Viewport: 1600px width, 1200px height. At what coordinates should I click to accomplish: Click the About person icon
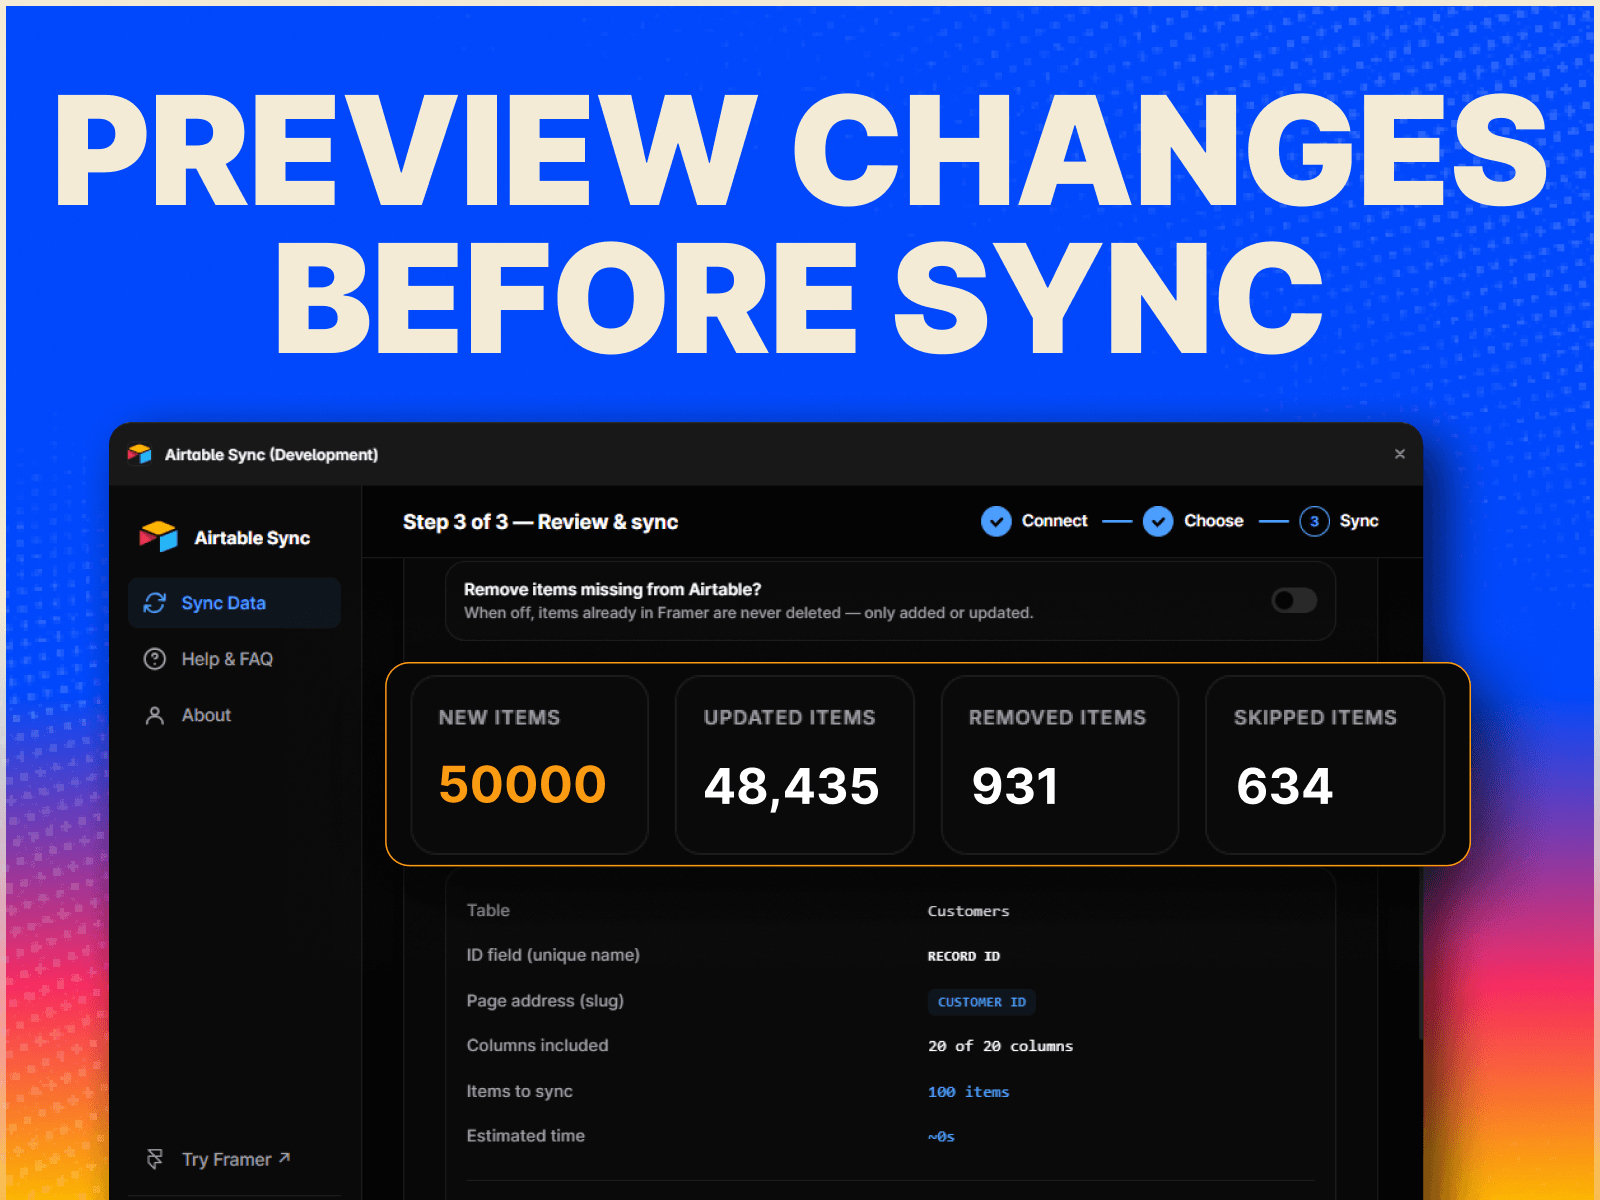pos(155,715)
